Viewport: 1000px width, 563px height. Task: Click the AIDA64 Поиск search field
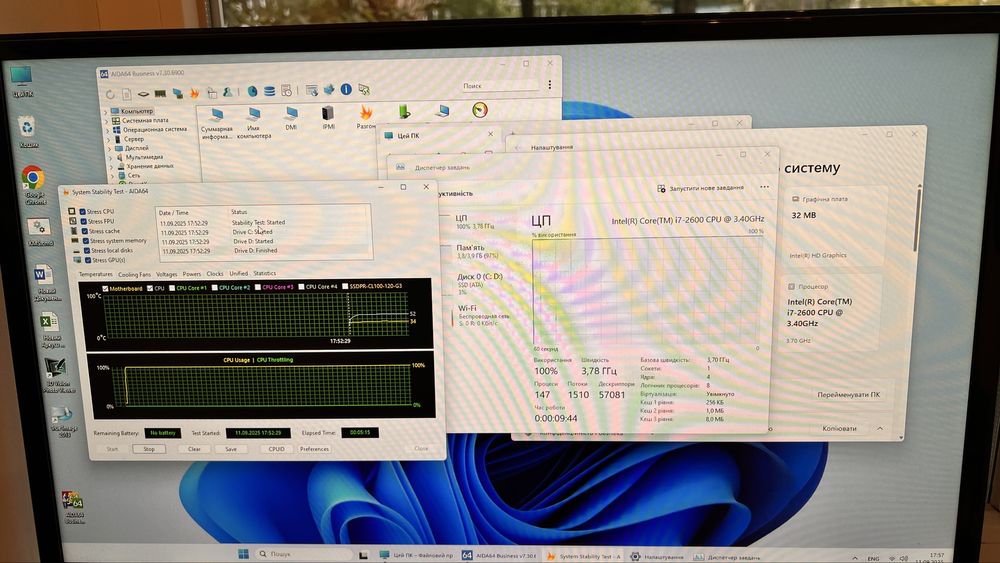501,85
